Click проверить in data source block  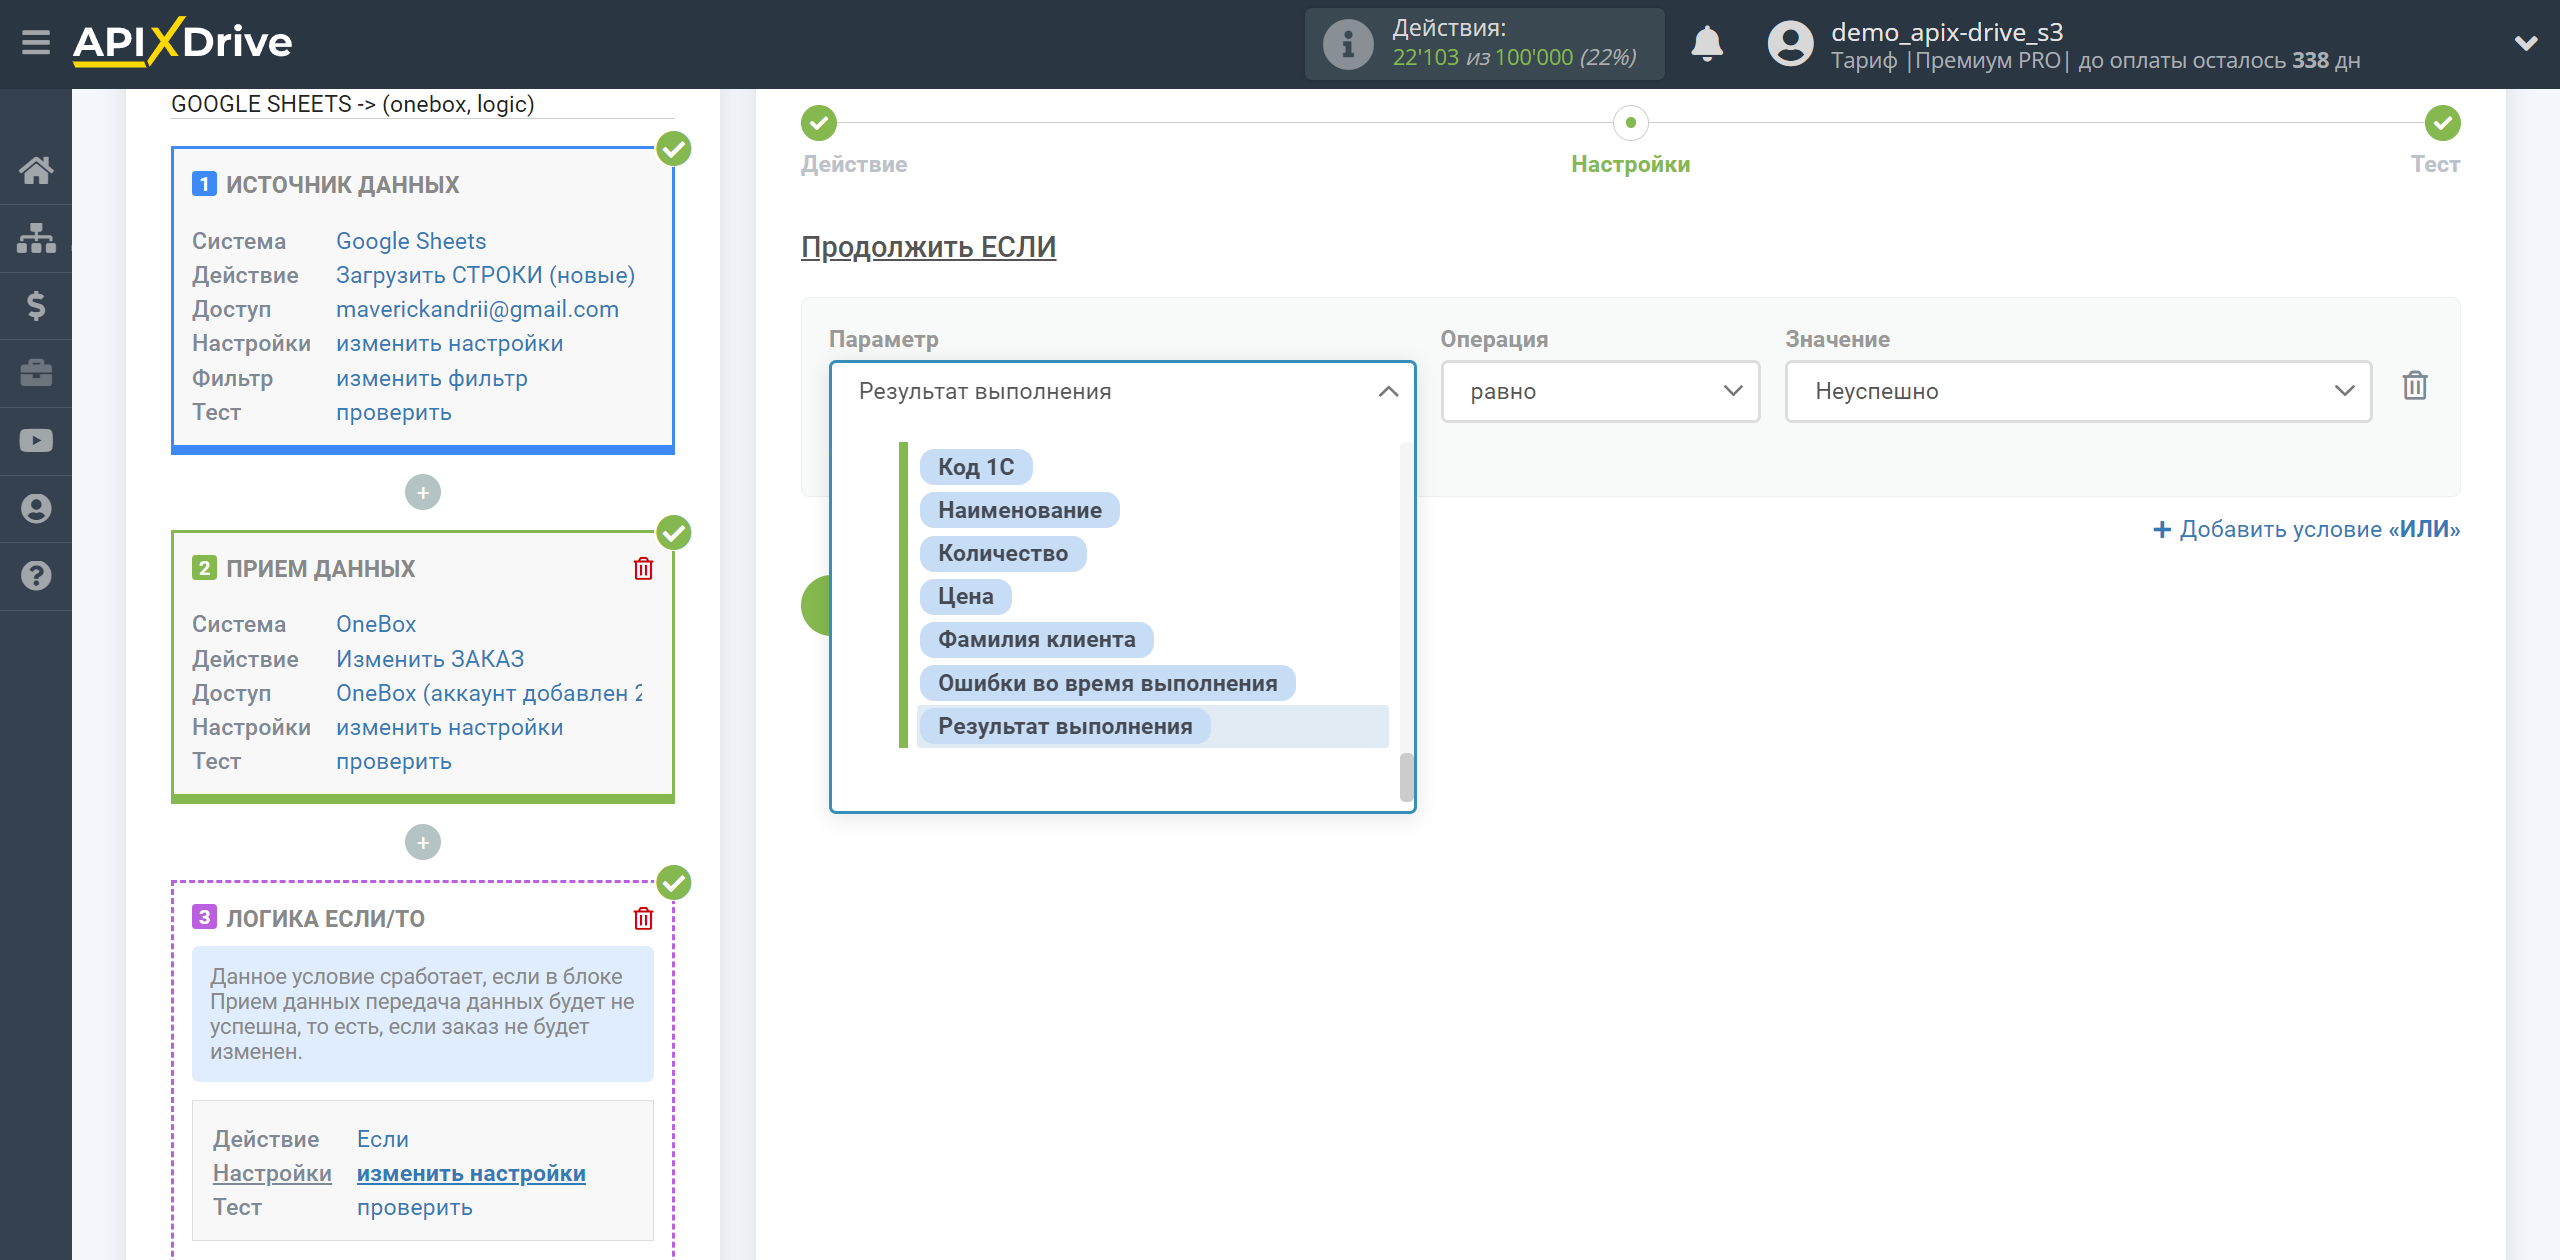(393, 412)
